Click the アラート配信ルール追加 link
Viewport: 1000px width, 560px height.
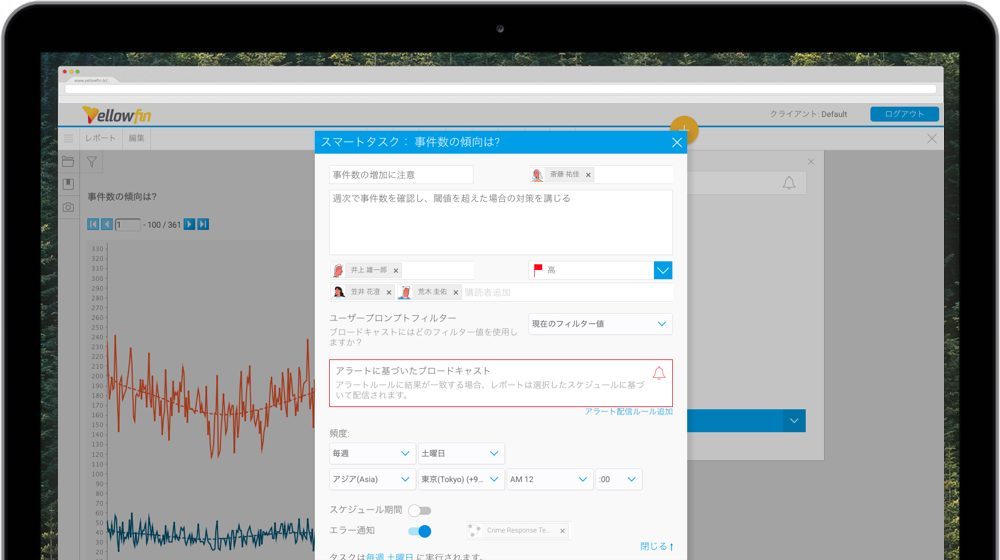[x=628, y=411]
